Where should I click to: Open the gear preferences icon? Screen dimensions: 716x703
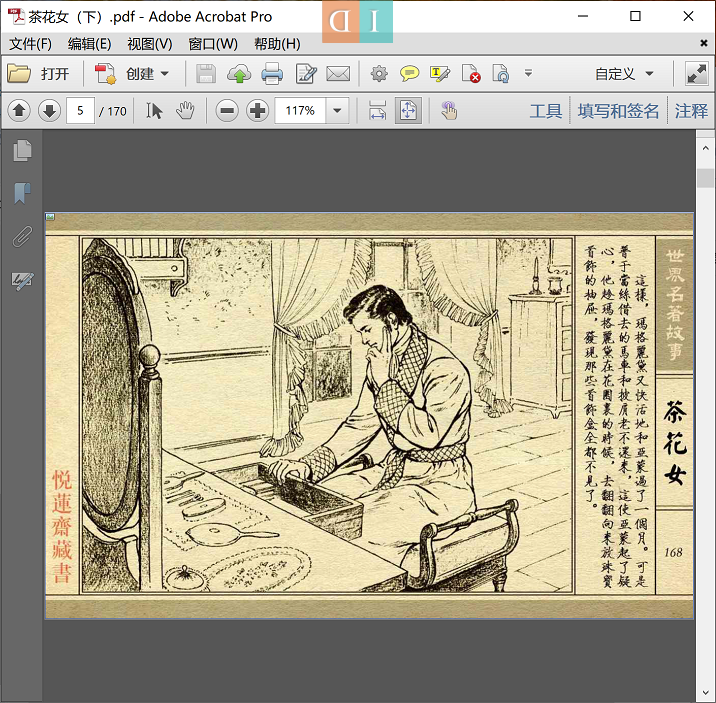click(379, 73)
